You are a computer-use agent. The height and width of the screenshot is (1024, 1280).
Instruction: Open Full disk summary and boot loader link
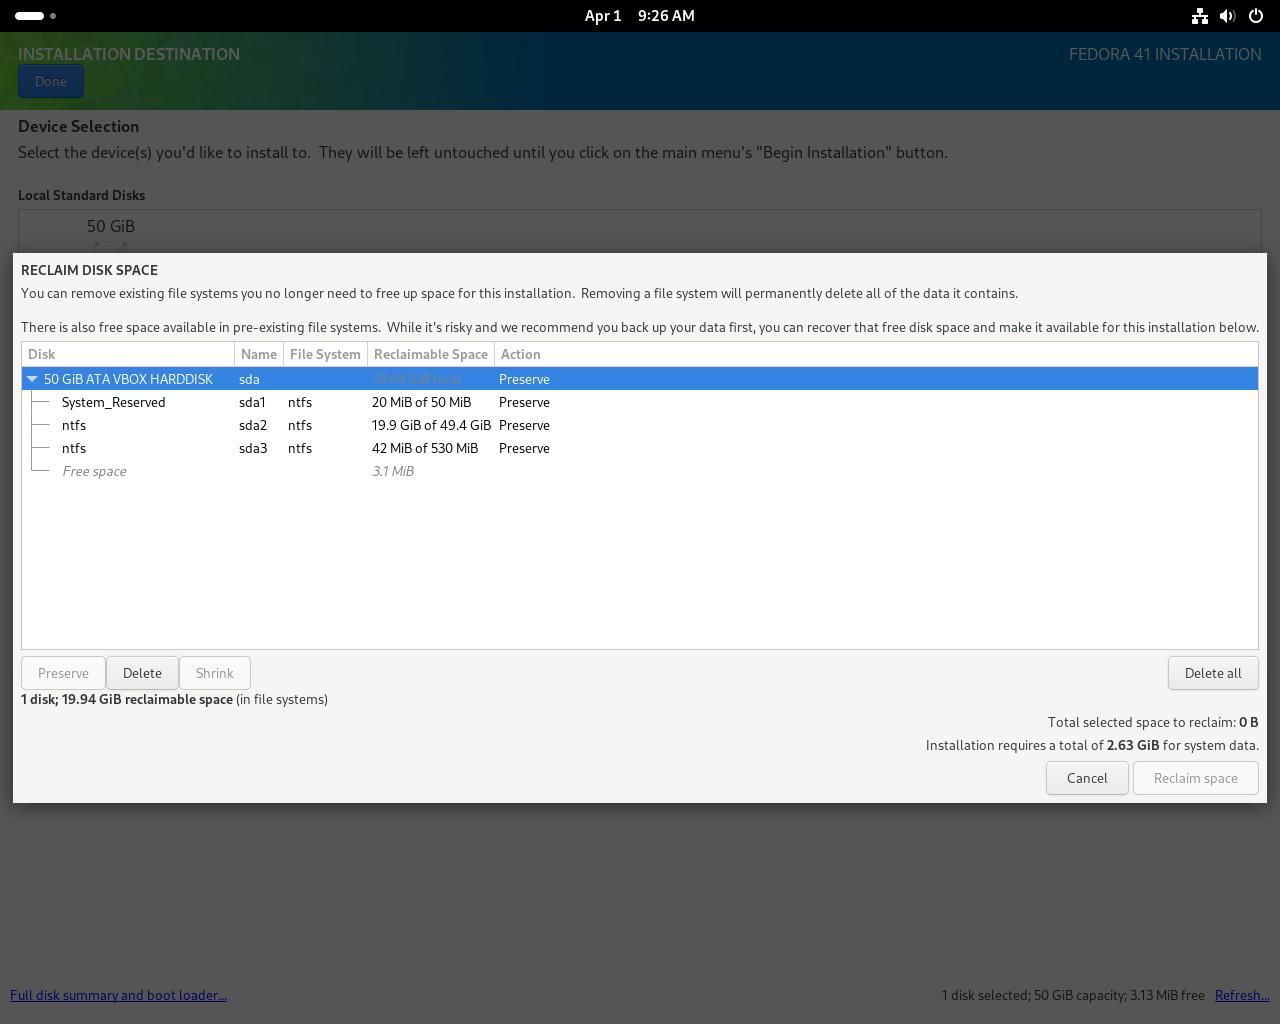(118, 995)
